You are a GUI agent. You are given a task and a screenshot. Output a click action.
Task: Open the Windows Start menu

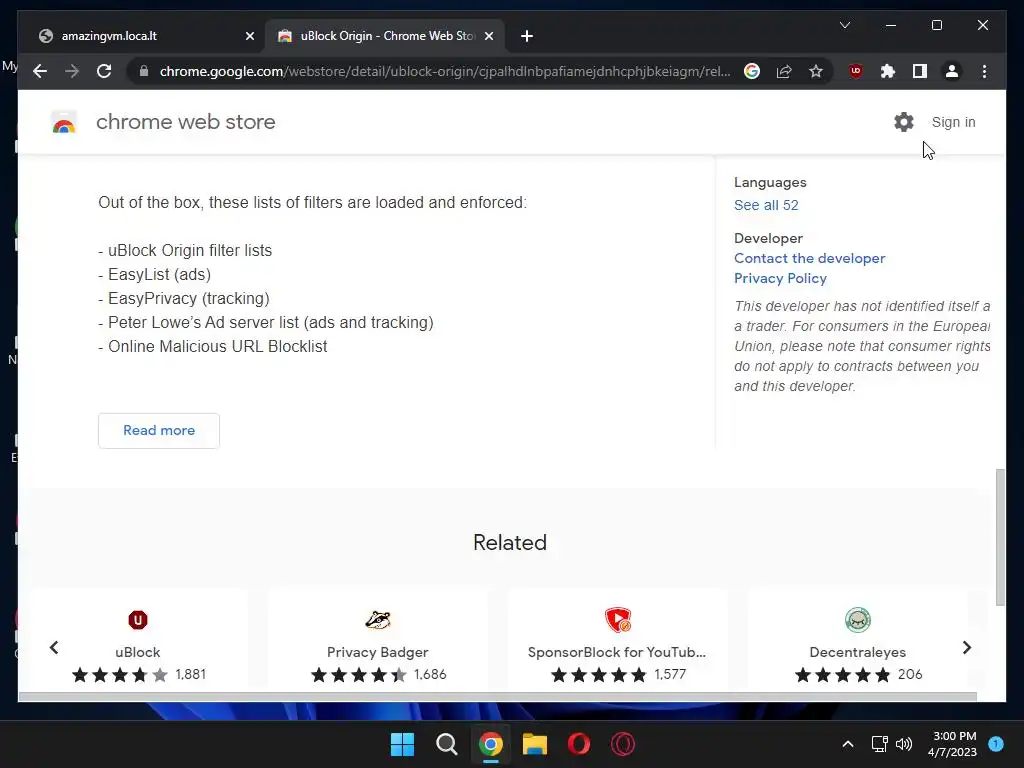click(x=402, y=744)
